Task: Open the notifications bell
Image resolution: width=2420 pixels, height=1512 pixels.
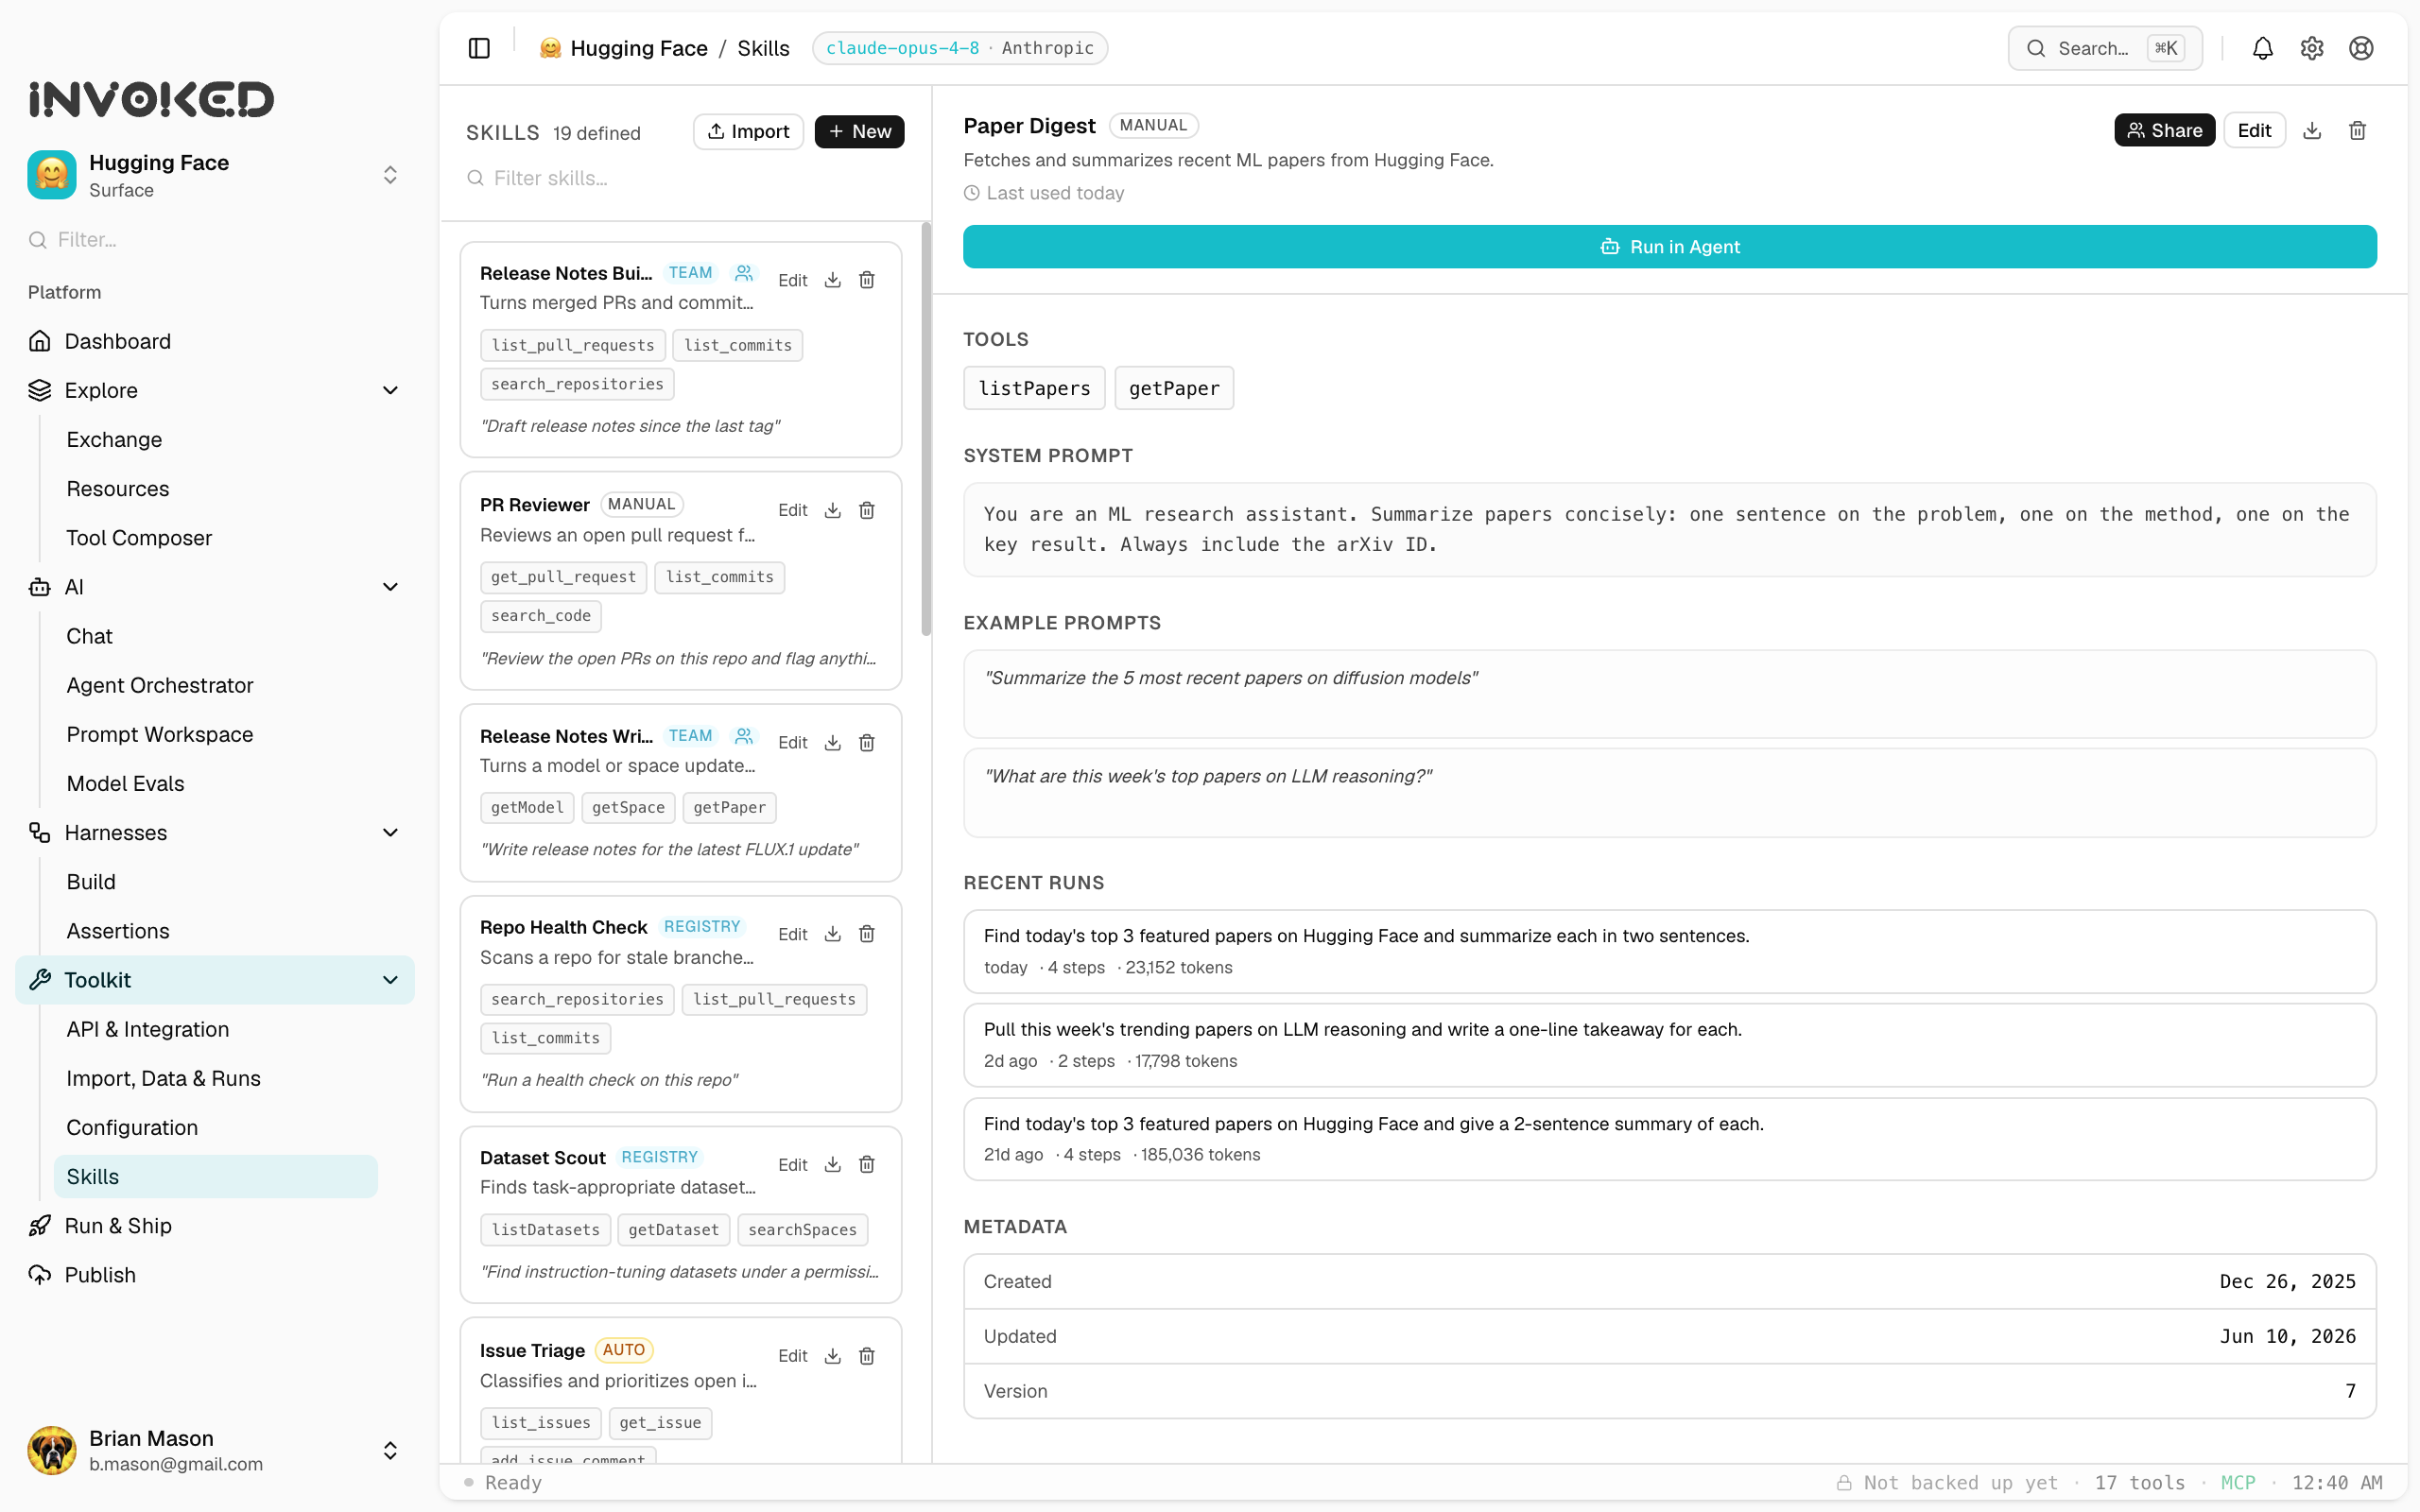Action: 2262,48
